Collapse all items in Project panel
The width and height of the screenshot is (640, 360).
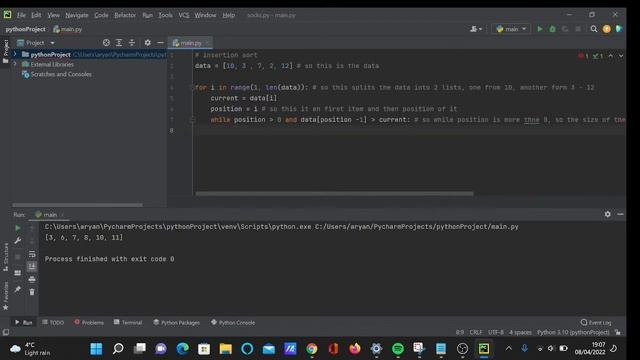pos(131,42)
